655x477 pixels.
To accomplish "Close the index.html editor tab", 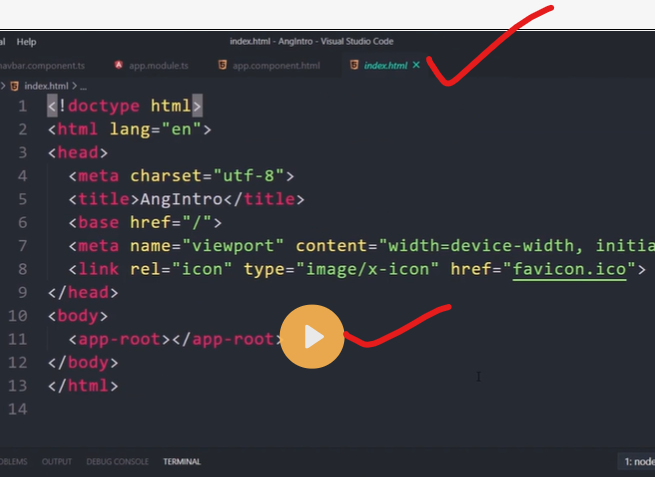I will pos(416,65).
